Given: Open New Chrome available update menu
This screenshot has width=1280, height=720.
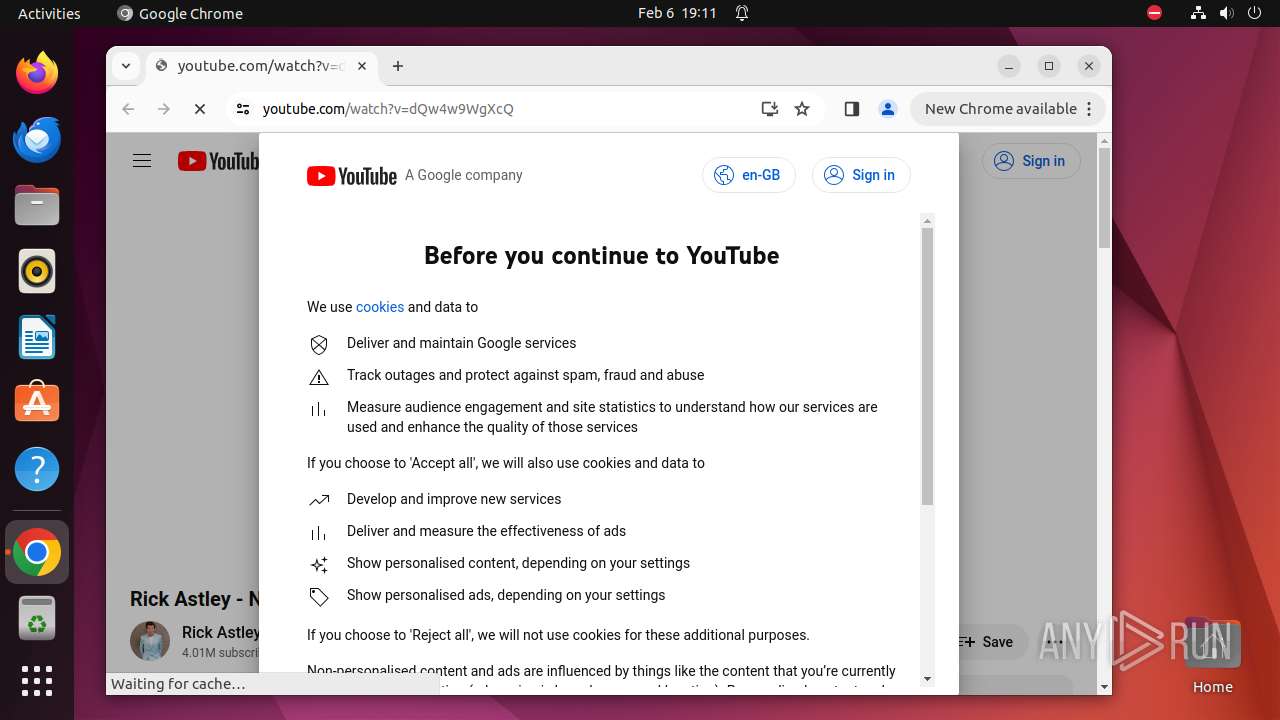Looking at the screenshot, I should [x=1008, y=109].
